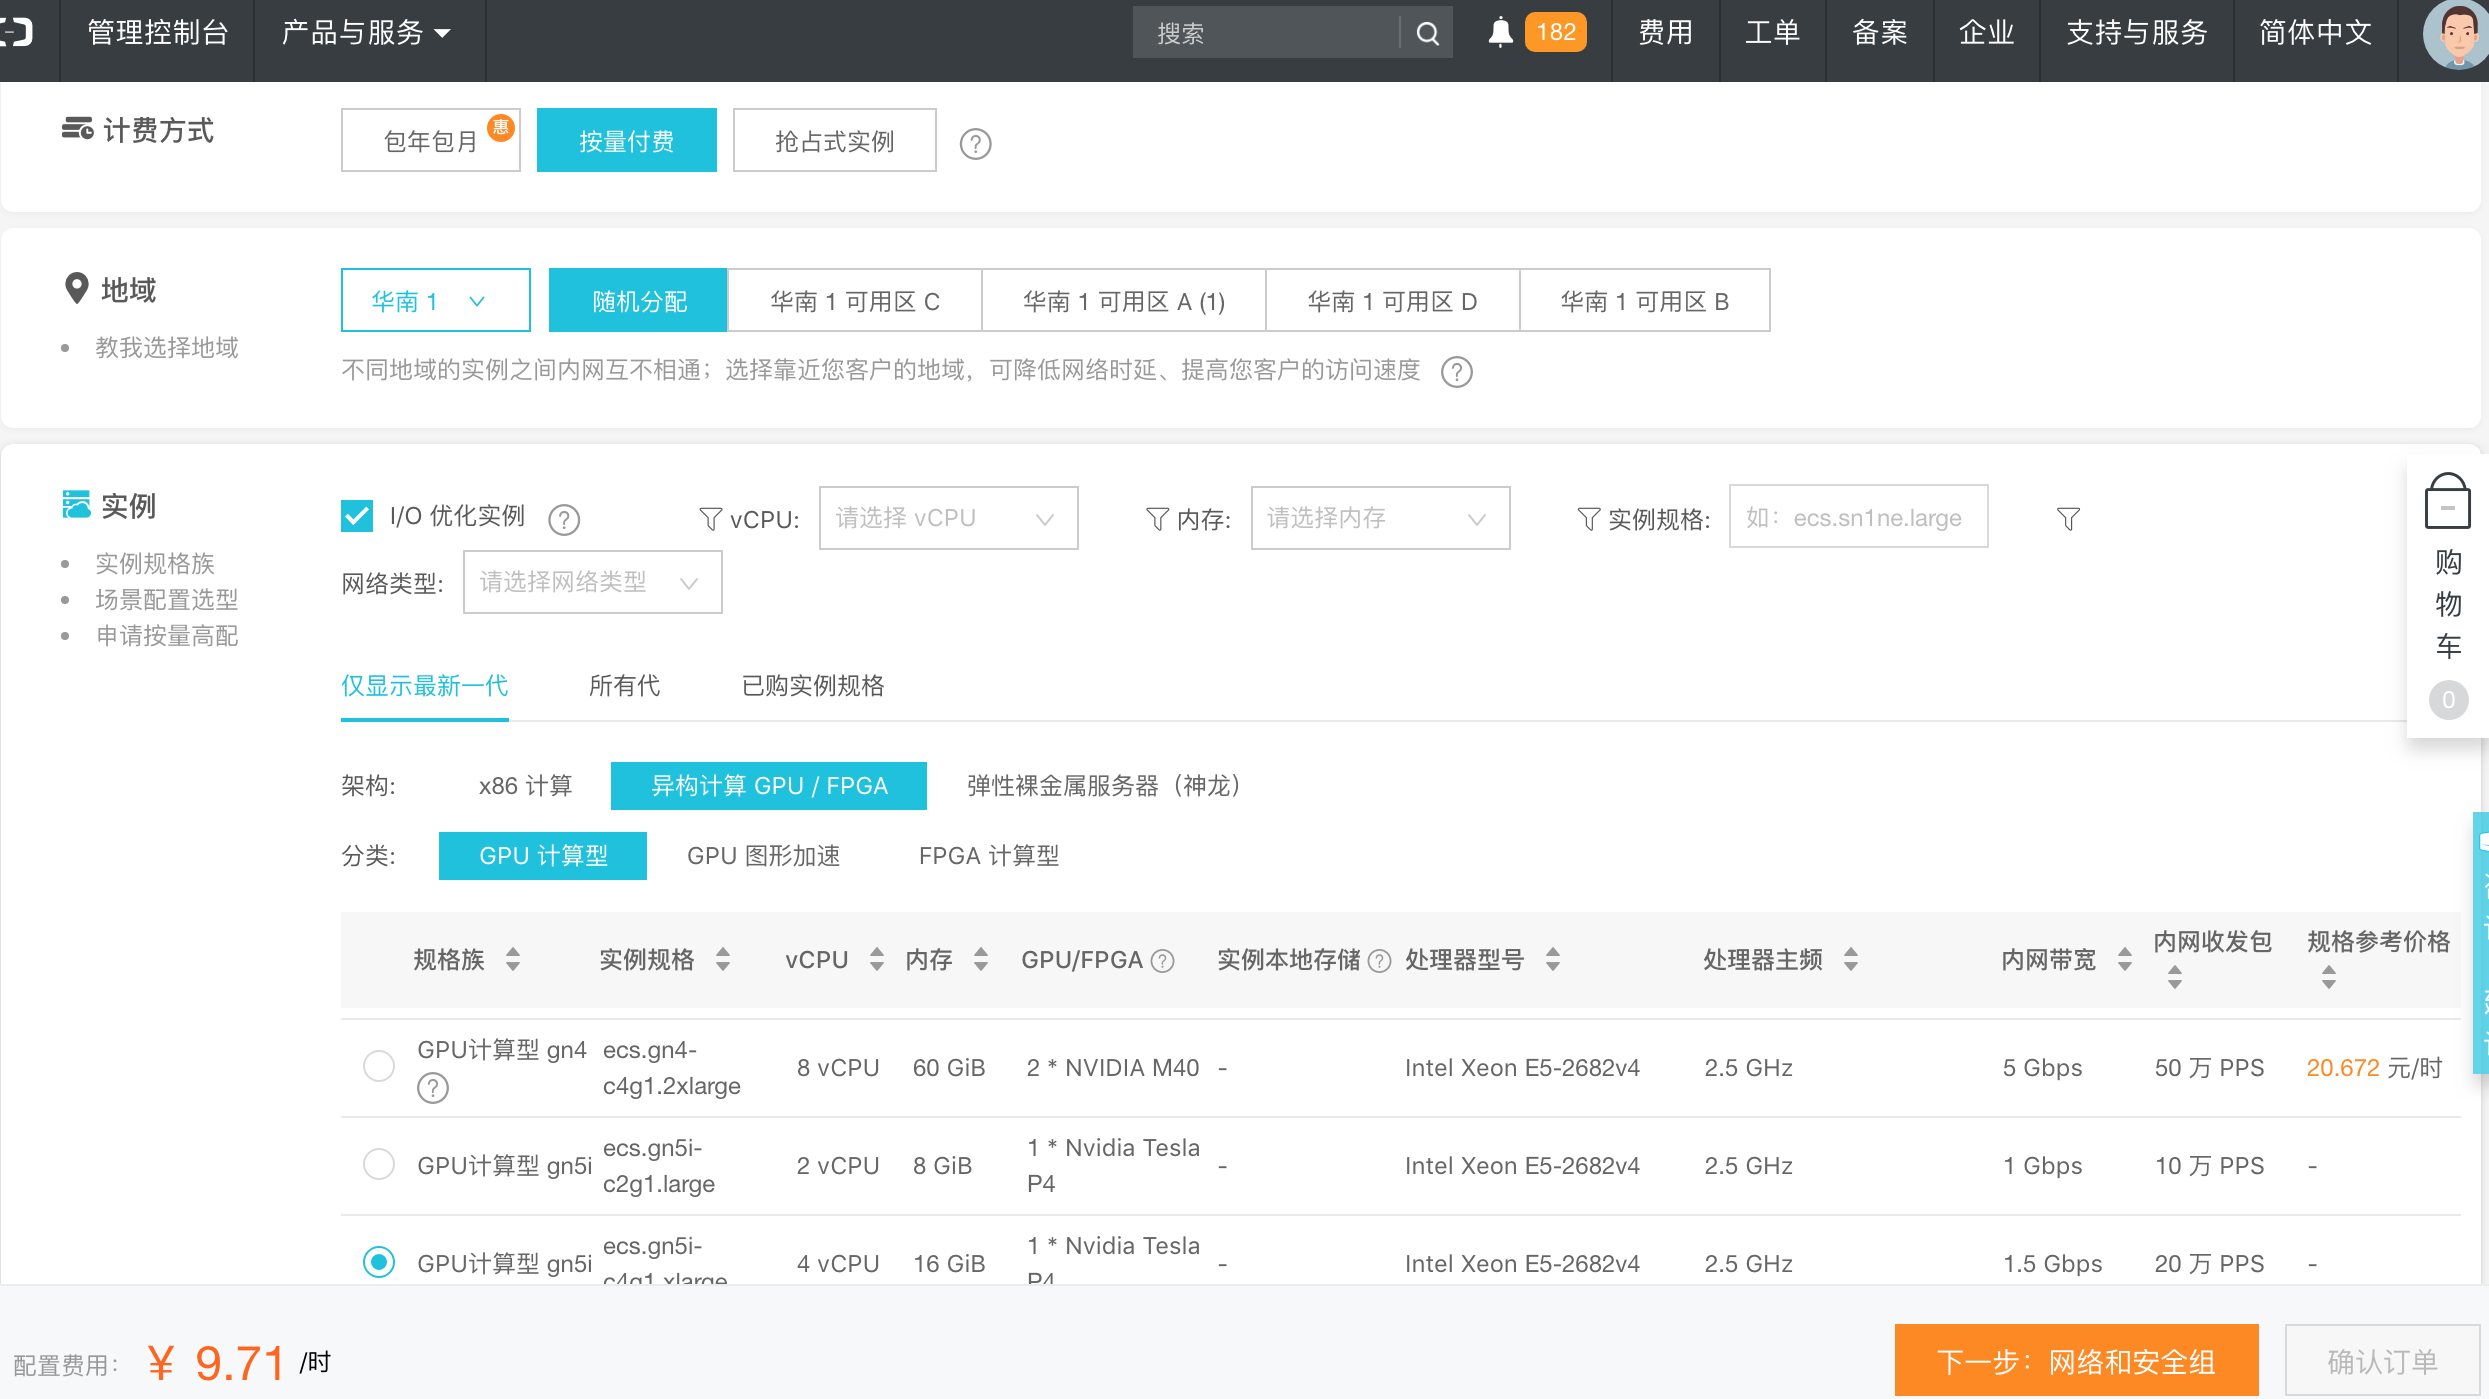Click the help icon next to I/O 优化实例
Viewport: 2489px width, 1399px height.
pyautogui.click(x=564, y=519)
